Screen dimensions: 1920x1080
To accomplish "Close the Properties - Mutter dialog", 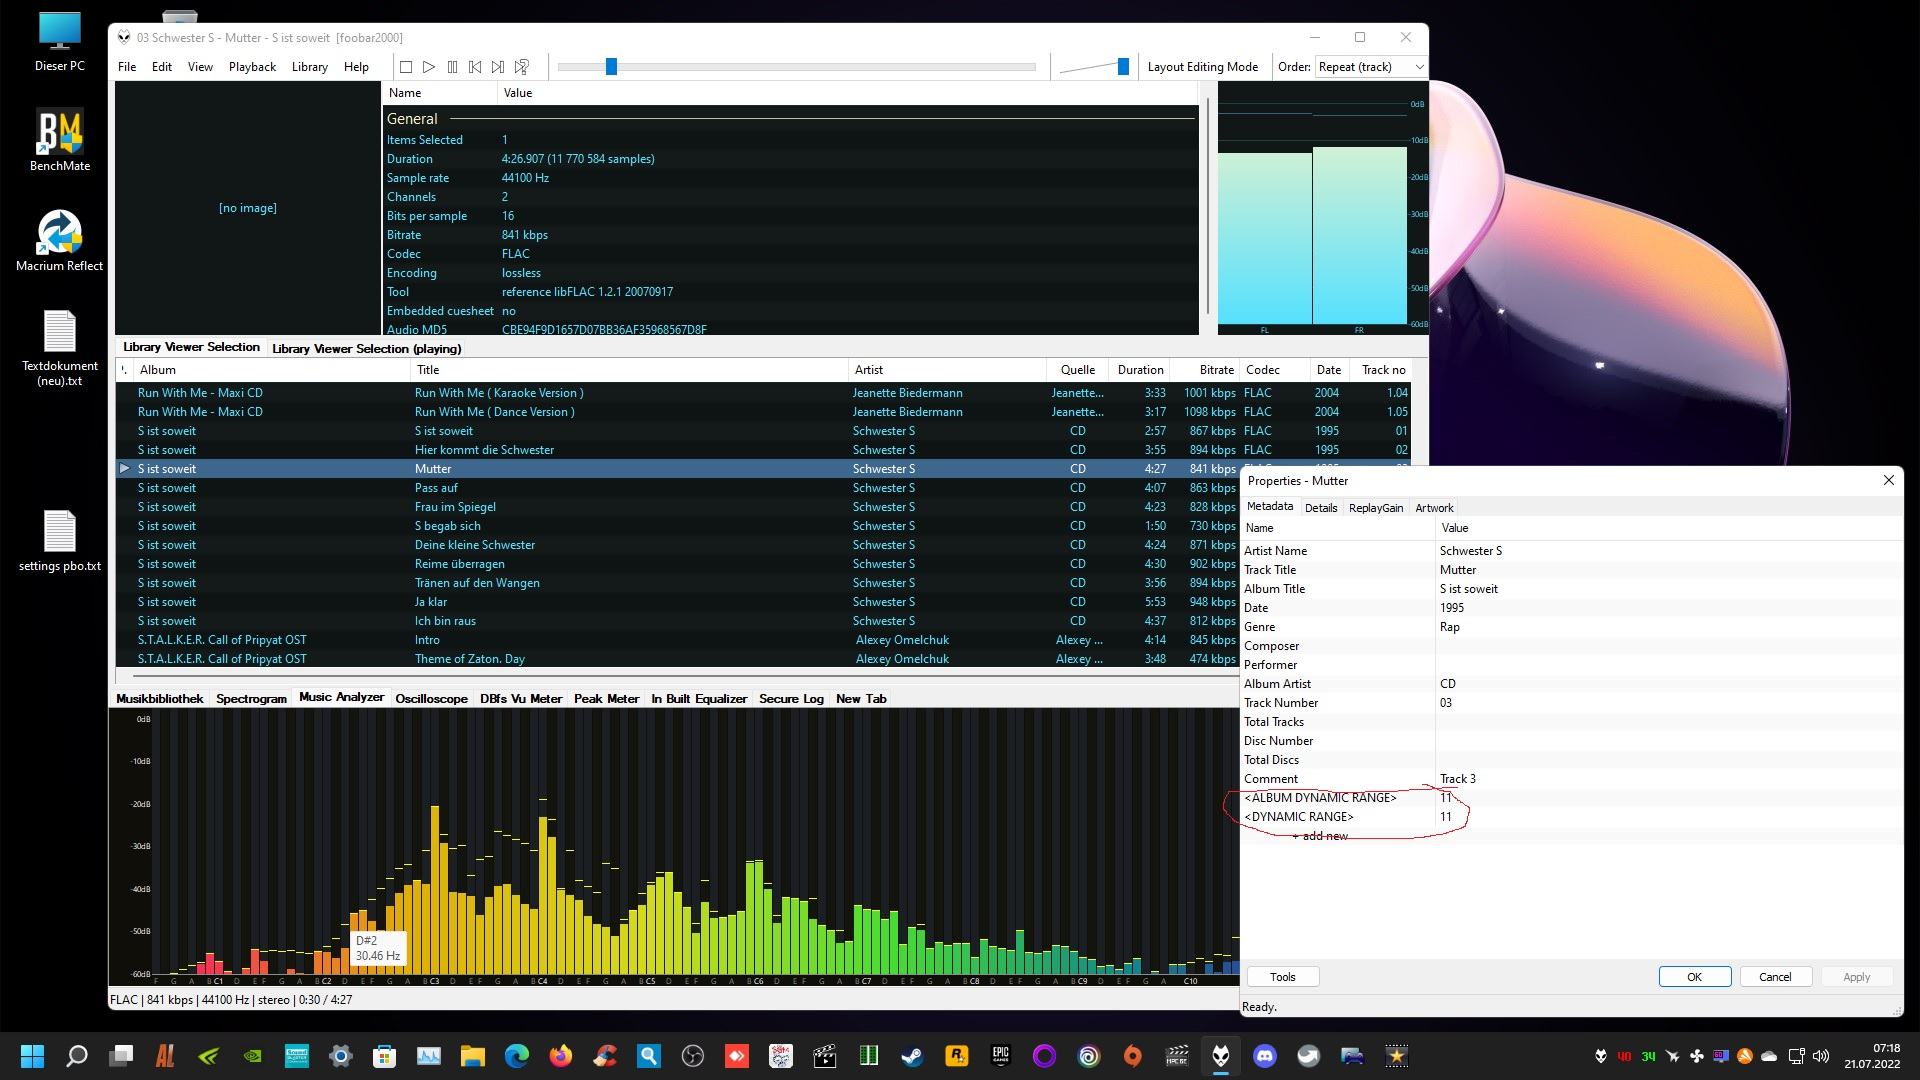I will (x=1888, y=481).
